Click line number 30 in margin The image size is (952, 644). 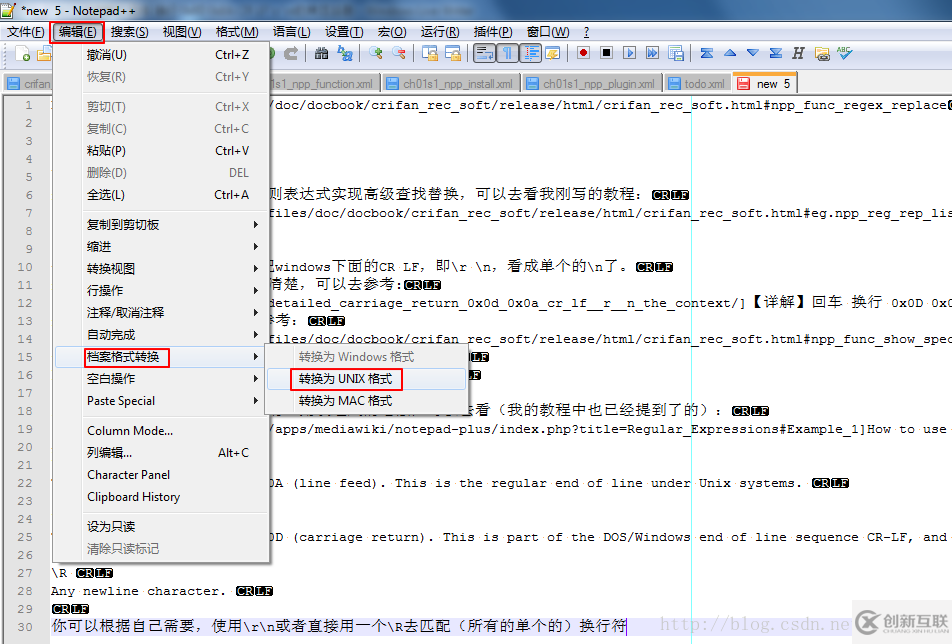coord(25,626)
